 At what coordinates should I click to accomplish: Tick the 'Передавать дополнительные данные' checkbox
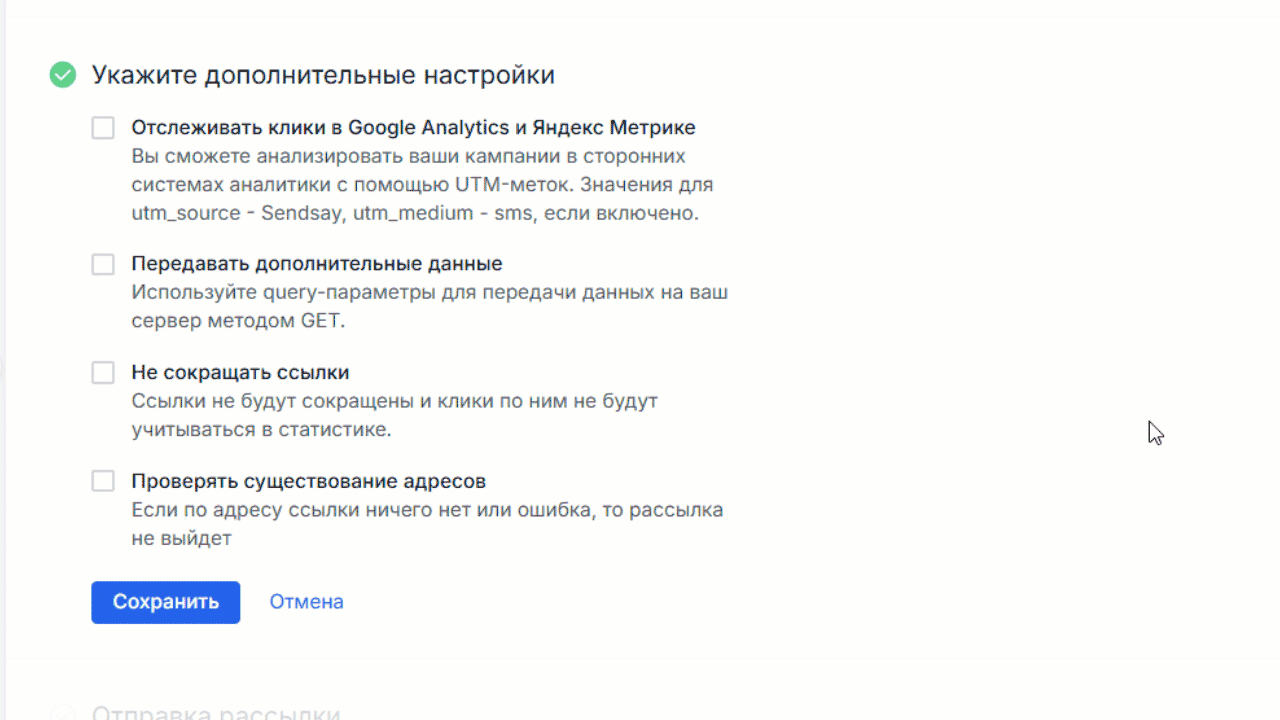click(x=103, y=264)
